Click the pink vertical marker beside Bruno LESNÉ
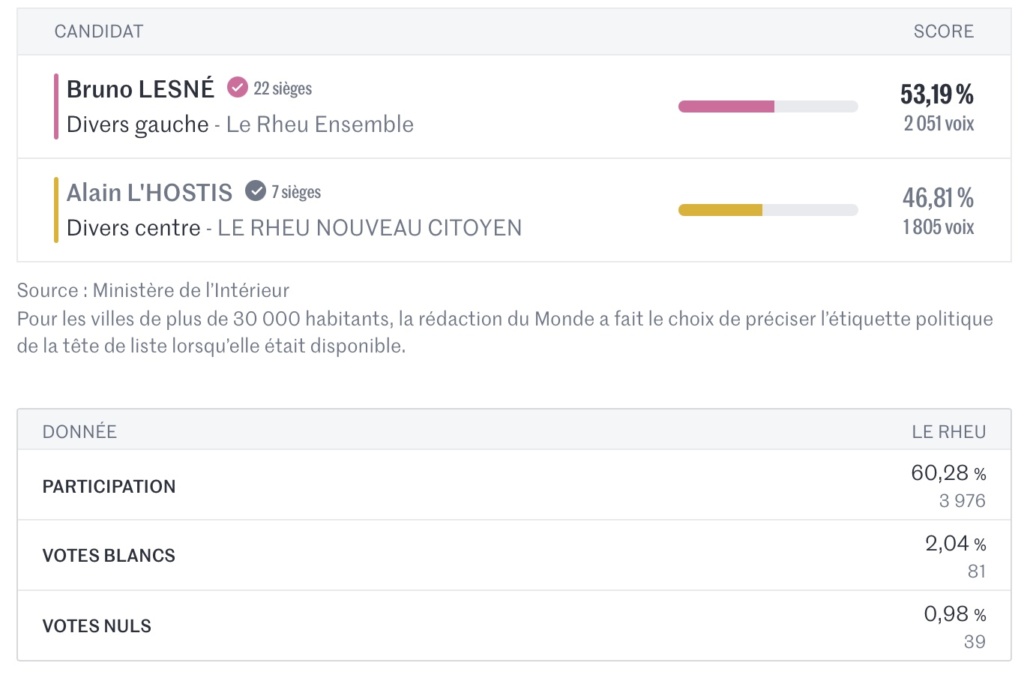Viewport: 1024px width, 678px height. (x=56, y=106)
